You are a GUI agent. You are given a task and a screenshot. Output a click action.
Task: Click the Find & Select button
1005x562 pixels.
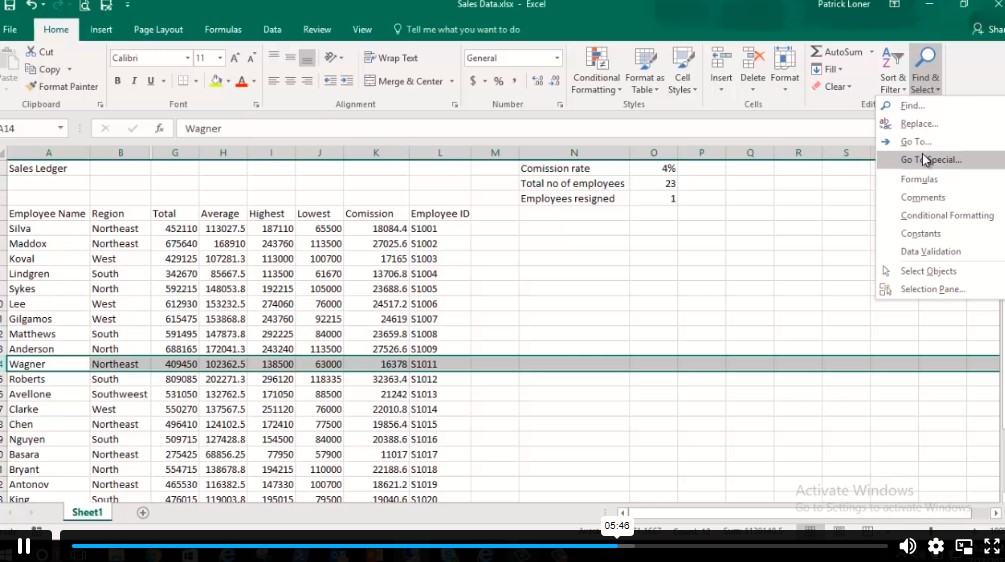(926, 71)
